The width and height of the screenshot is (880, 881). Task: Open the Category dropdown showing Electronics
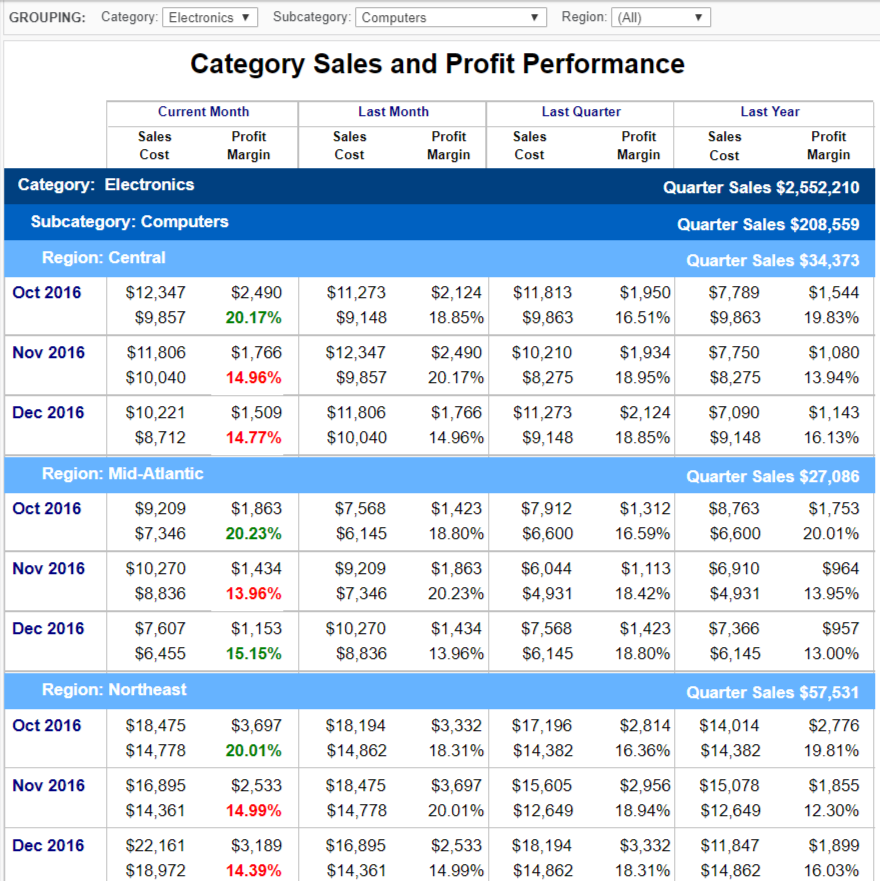210,17
